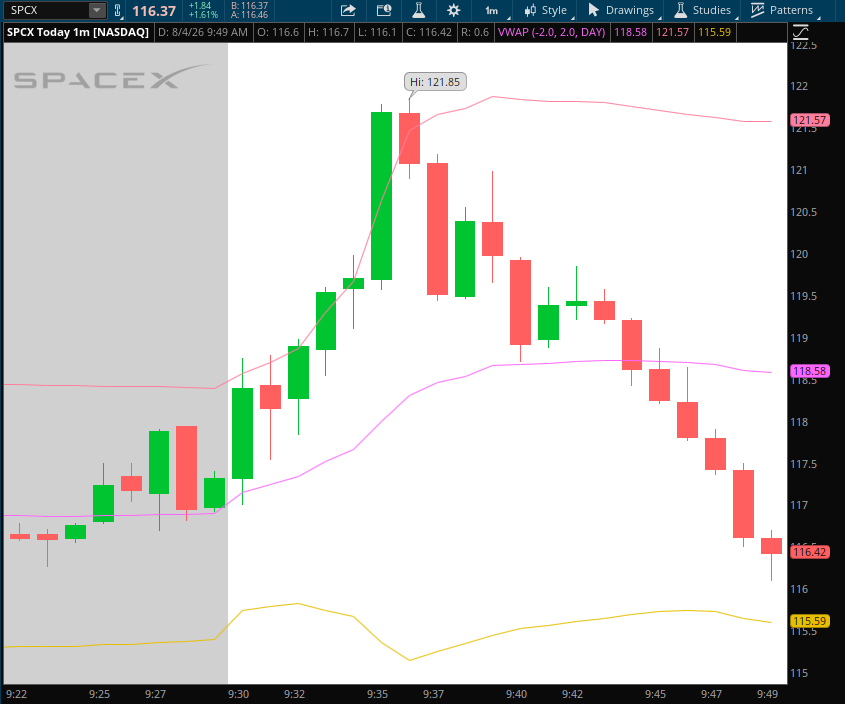The image size is (845, 704).
Task: Click the lower band value 115.59 in header
Action: click(x=715, y=32)
